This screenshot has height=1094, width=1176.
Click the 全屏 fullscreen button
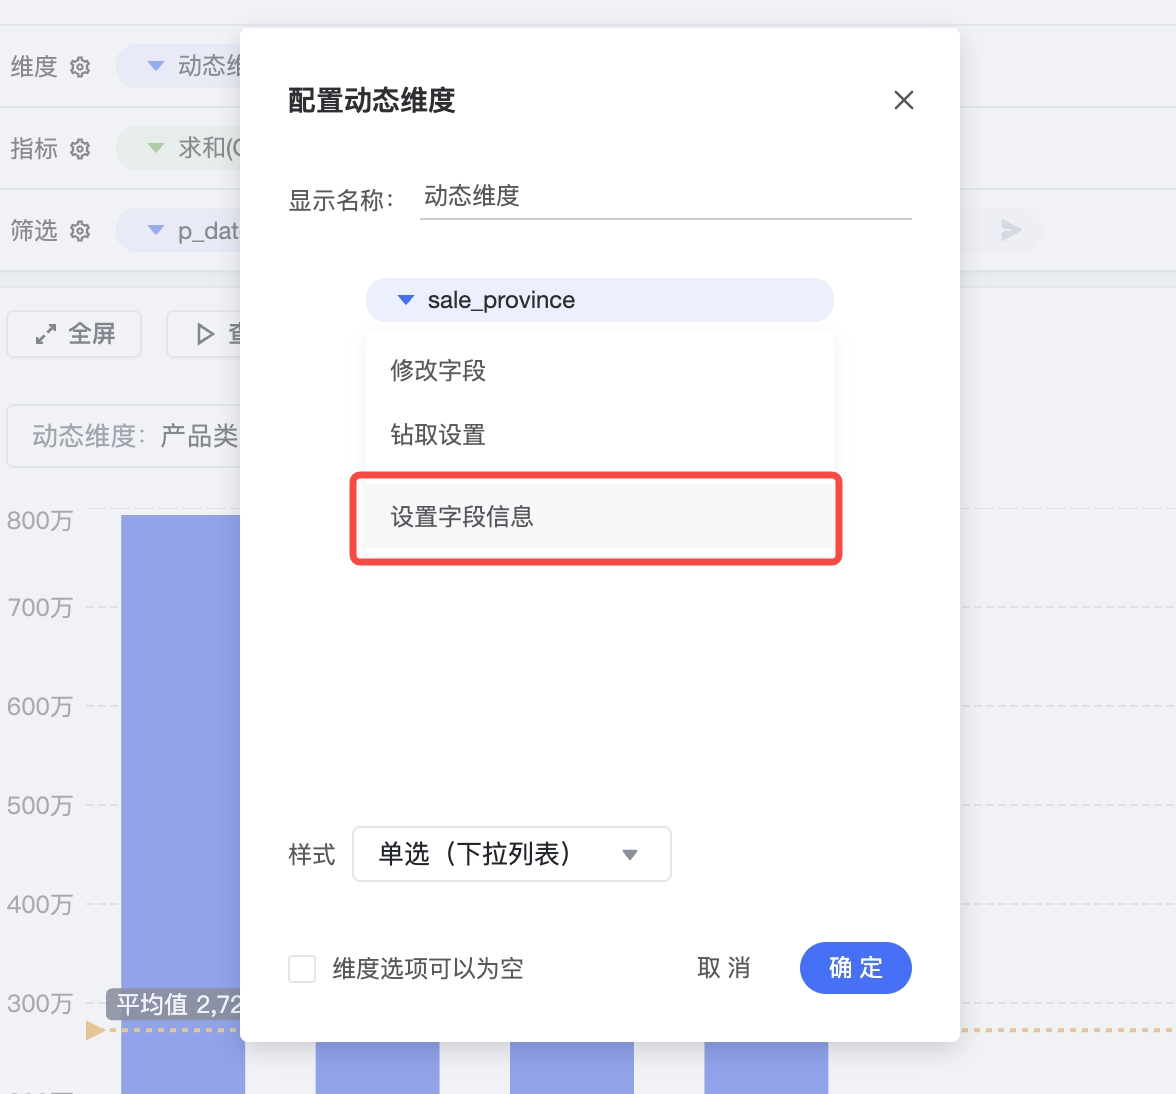(x=74, y=334)
